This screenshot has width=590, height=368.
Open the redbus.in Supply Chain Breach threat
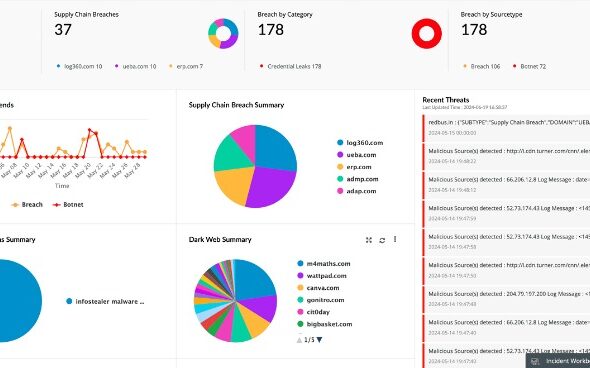click(x=506, y=128)
